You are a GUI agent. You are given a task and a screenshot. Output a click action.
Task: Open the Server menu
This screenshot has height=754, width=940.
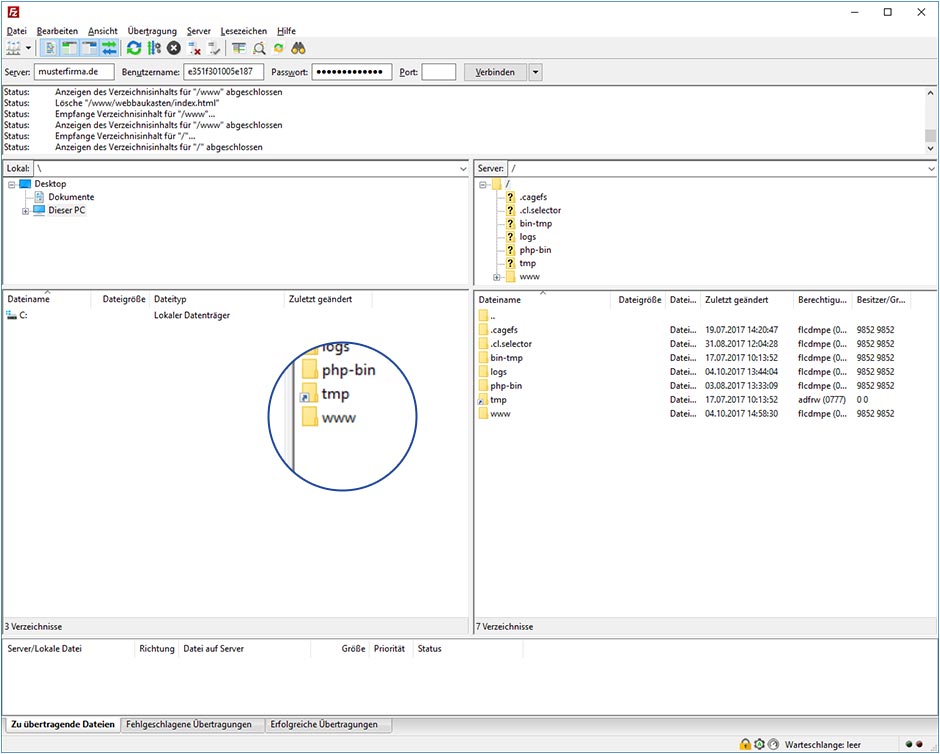(x=198, y=31)
